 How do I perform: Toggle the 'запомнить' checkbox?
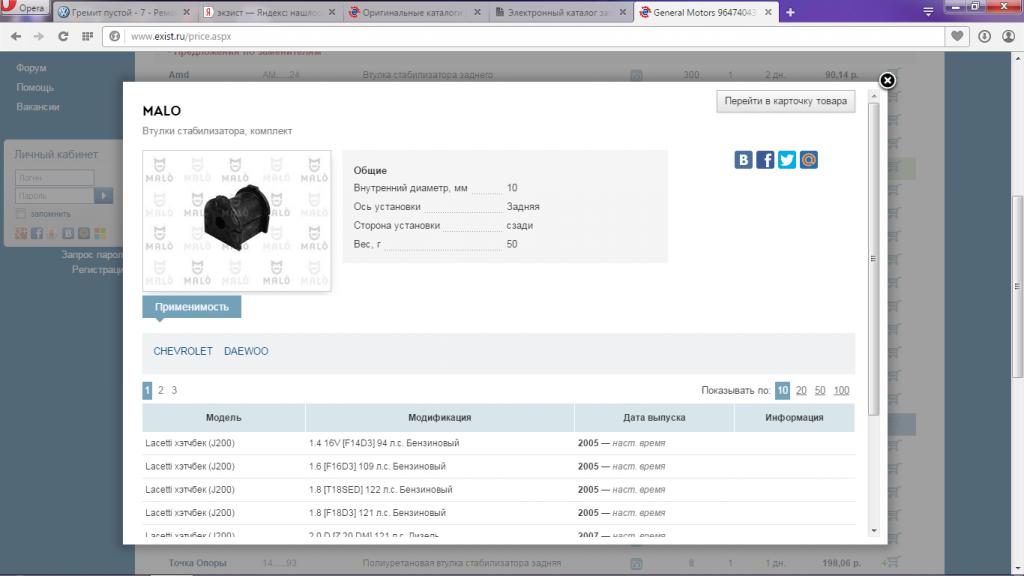(21, 214)
